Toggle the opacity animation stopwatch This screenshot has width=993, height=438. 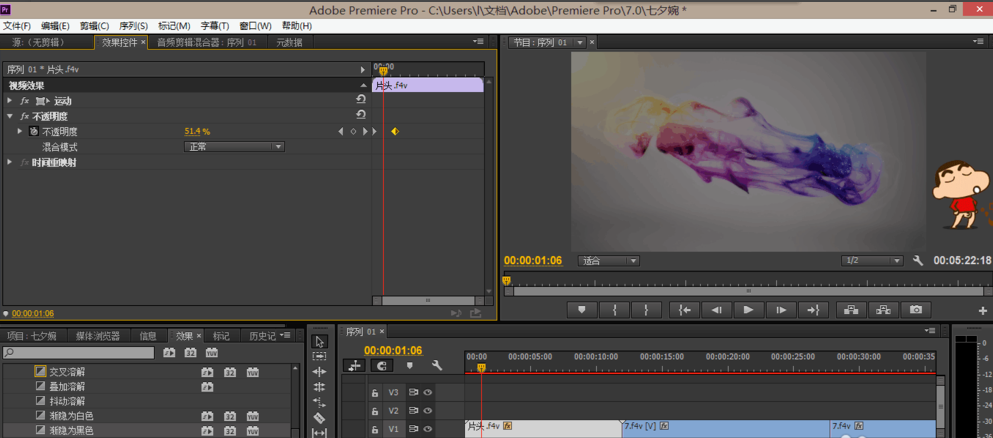coord(33,132)
